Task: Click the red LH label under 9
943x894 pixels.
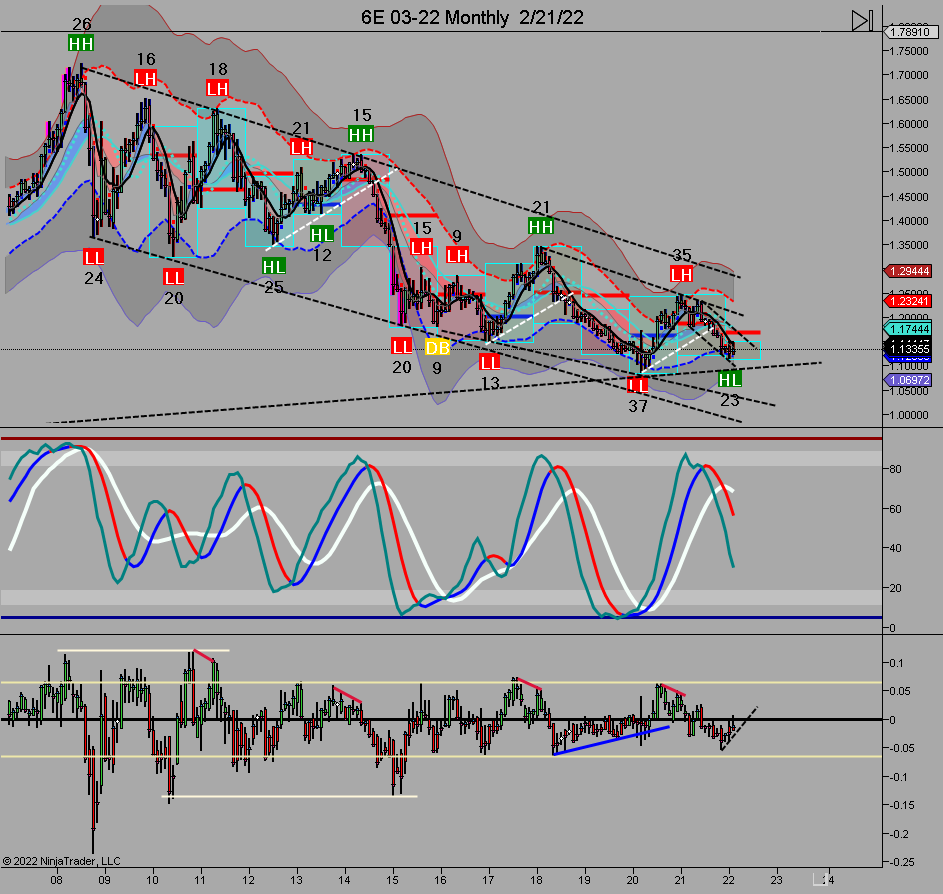Action: (457, 256)
